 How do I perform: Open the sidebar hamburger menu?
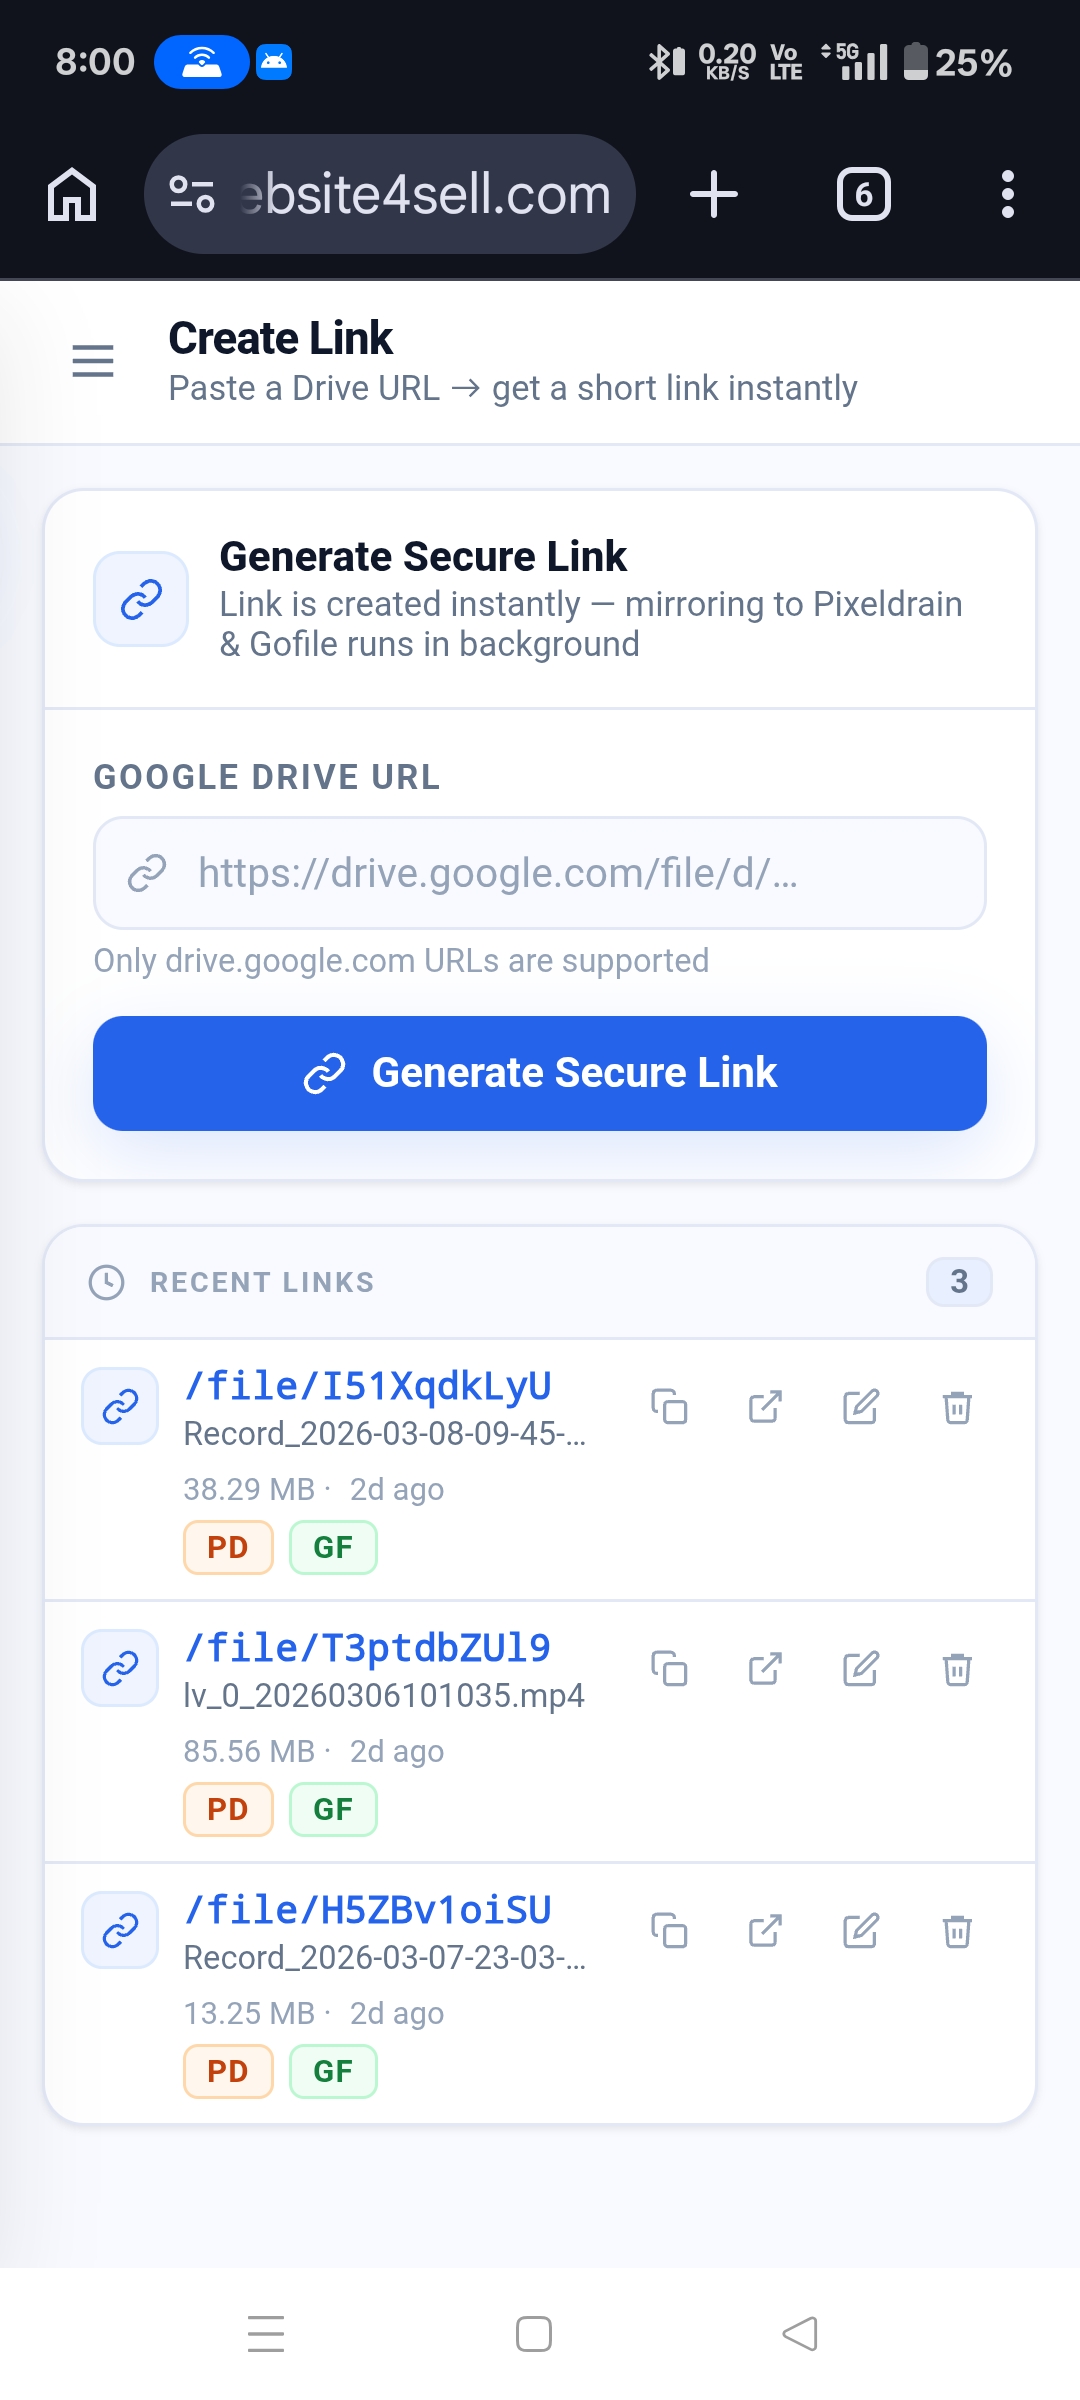[92, 361]
